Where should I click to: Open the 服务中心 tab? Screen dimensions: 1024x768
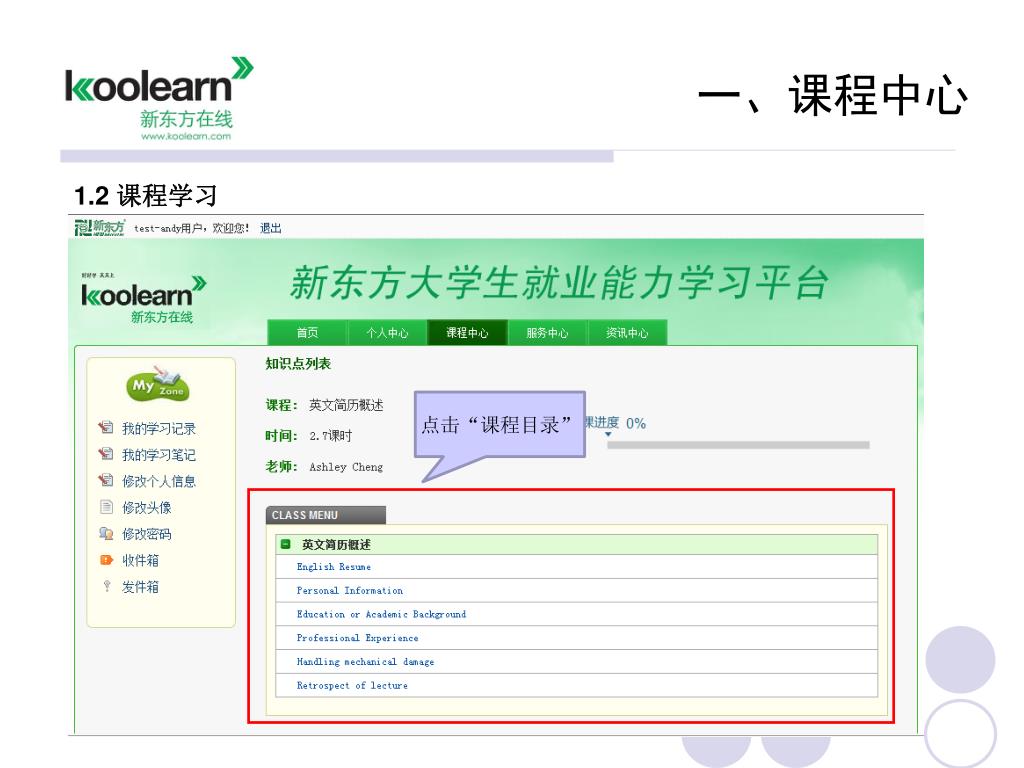pyautogui.click(x=547, y=332)
